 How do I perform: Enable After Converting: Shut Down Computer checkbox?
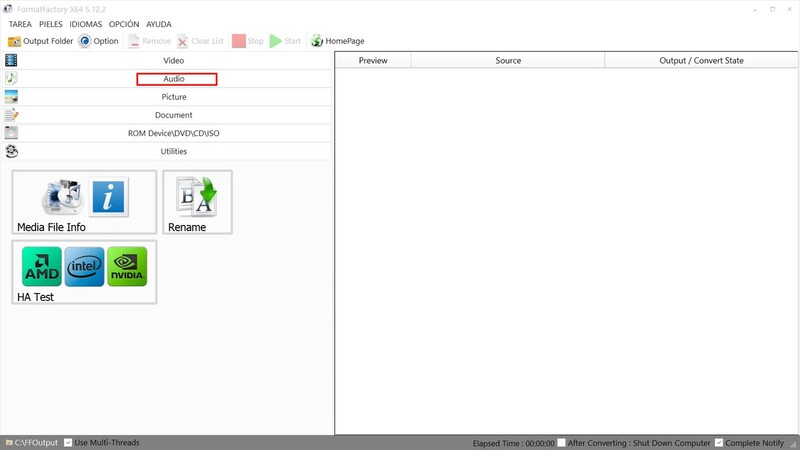561,442
